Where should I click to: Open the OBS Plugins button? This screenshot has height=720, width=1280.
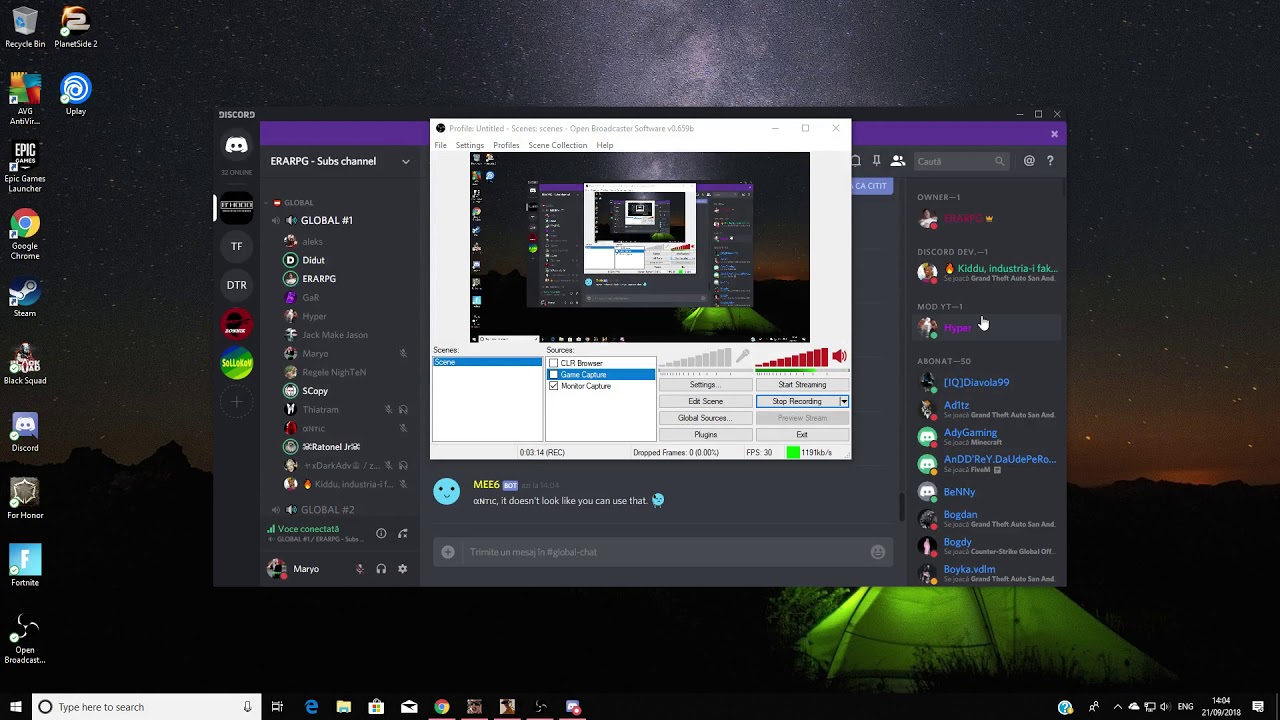tap(705, 435)
